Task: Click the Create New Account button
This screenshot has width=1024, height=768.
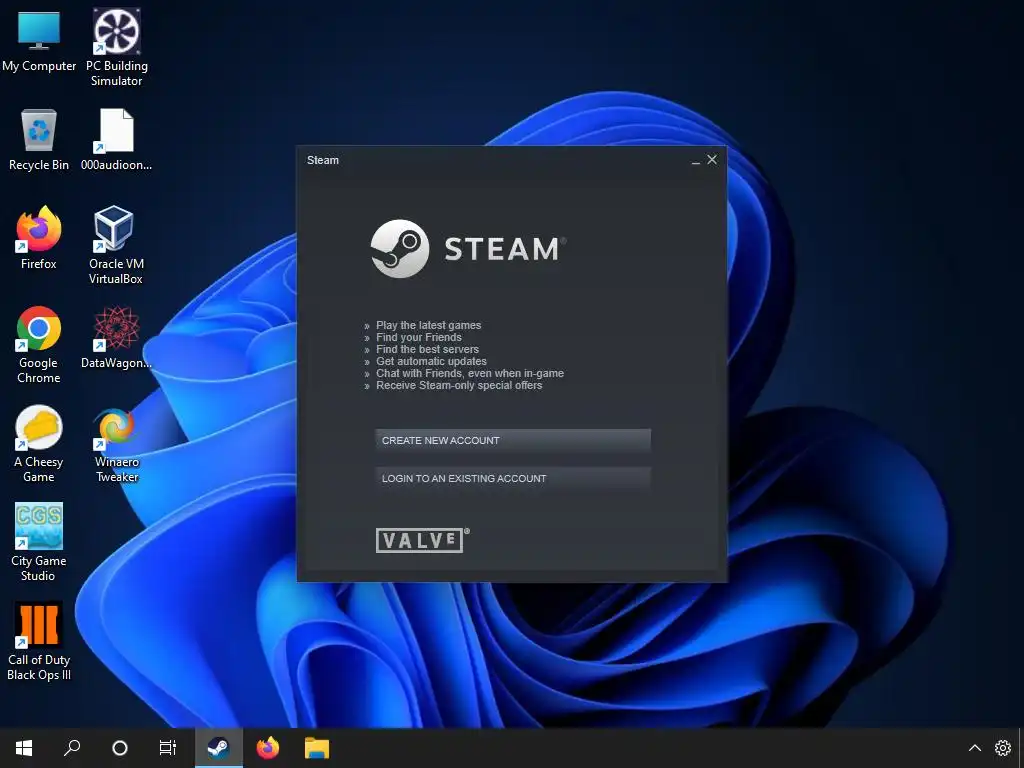Action: [513, 441]
